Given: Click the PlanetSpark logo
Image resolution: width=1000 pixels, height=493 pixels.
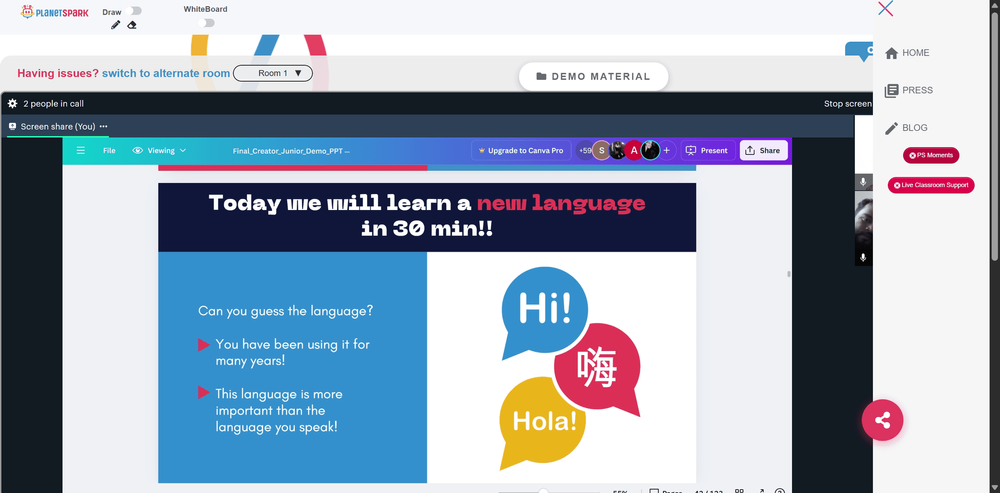Looking at the screenshot, I should 54,11.
